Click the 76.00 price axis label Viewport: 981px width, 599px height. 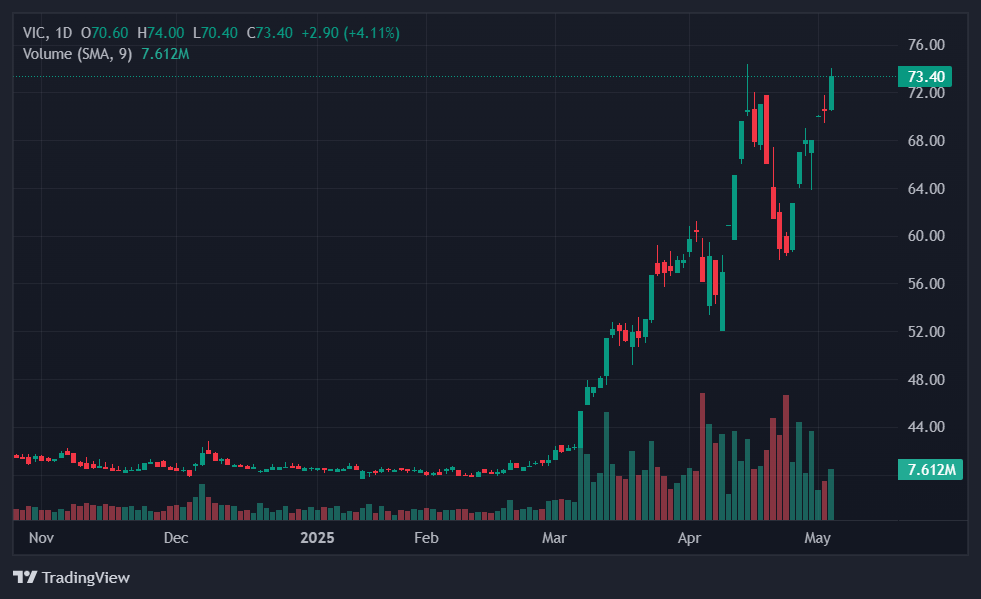pos(926,45)
